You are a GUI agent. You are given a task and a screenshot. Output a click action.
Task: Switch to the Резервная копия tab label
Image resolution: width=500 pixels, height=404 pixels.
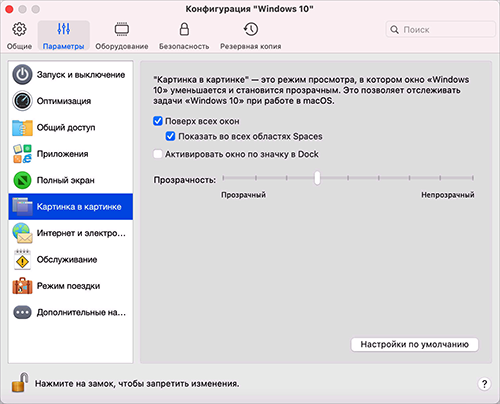point(250,46)
